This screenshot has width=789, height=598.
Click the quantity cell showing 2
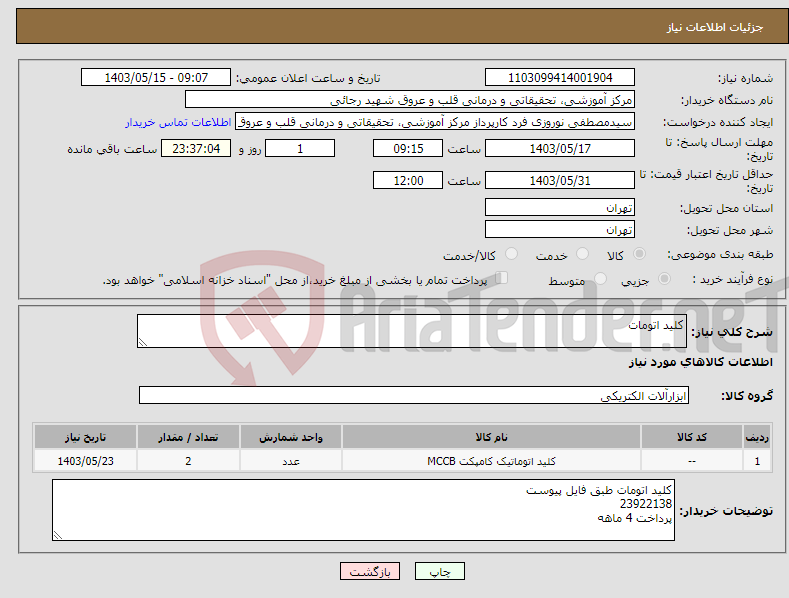point(188,461)
